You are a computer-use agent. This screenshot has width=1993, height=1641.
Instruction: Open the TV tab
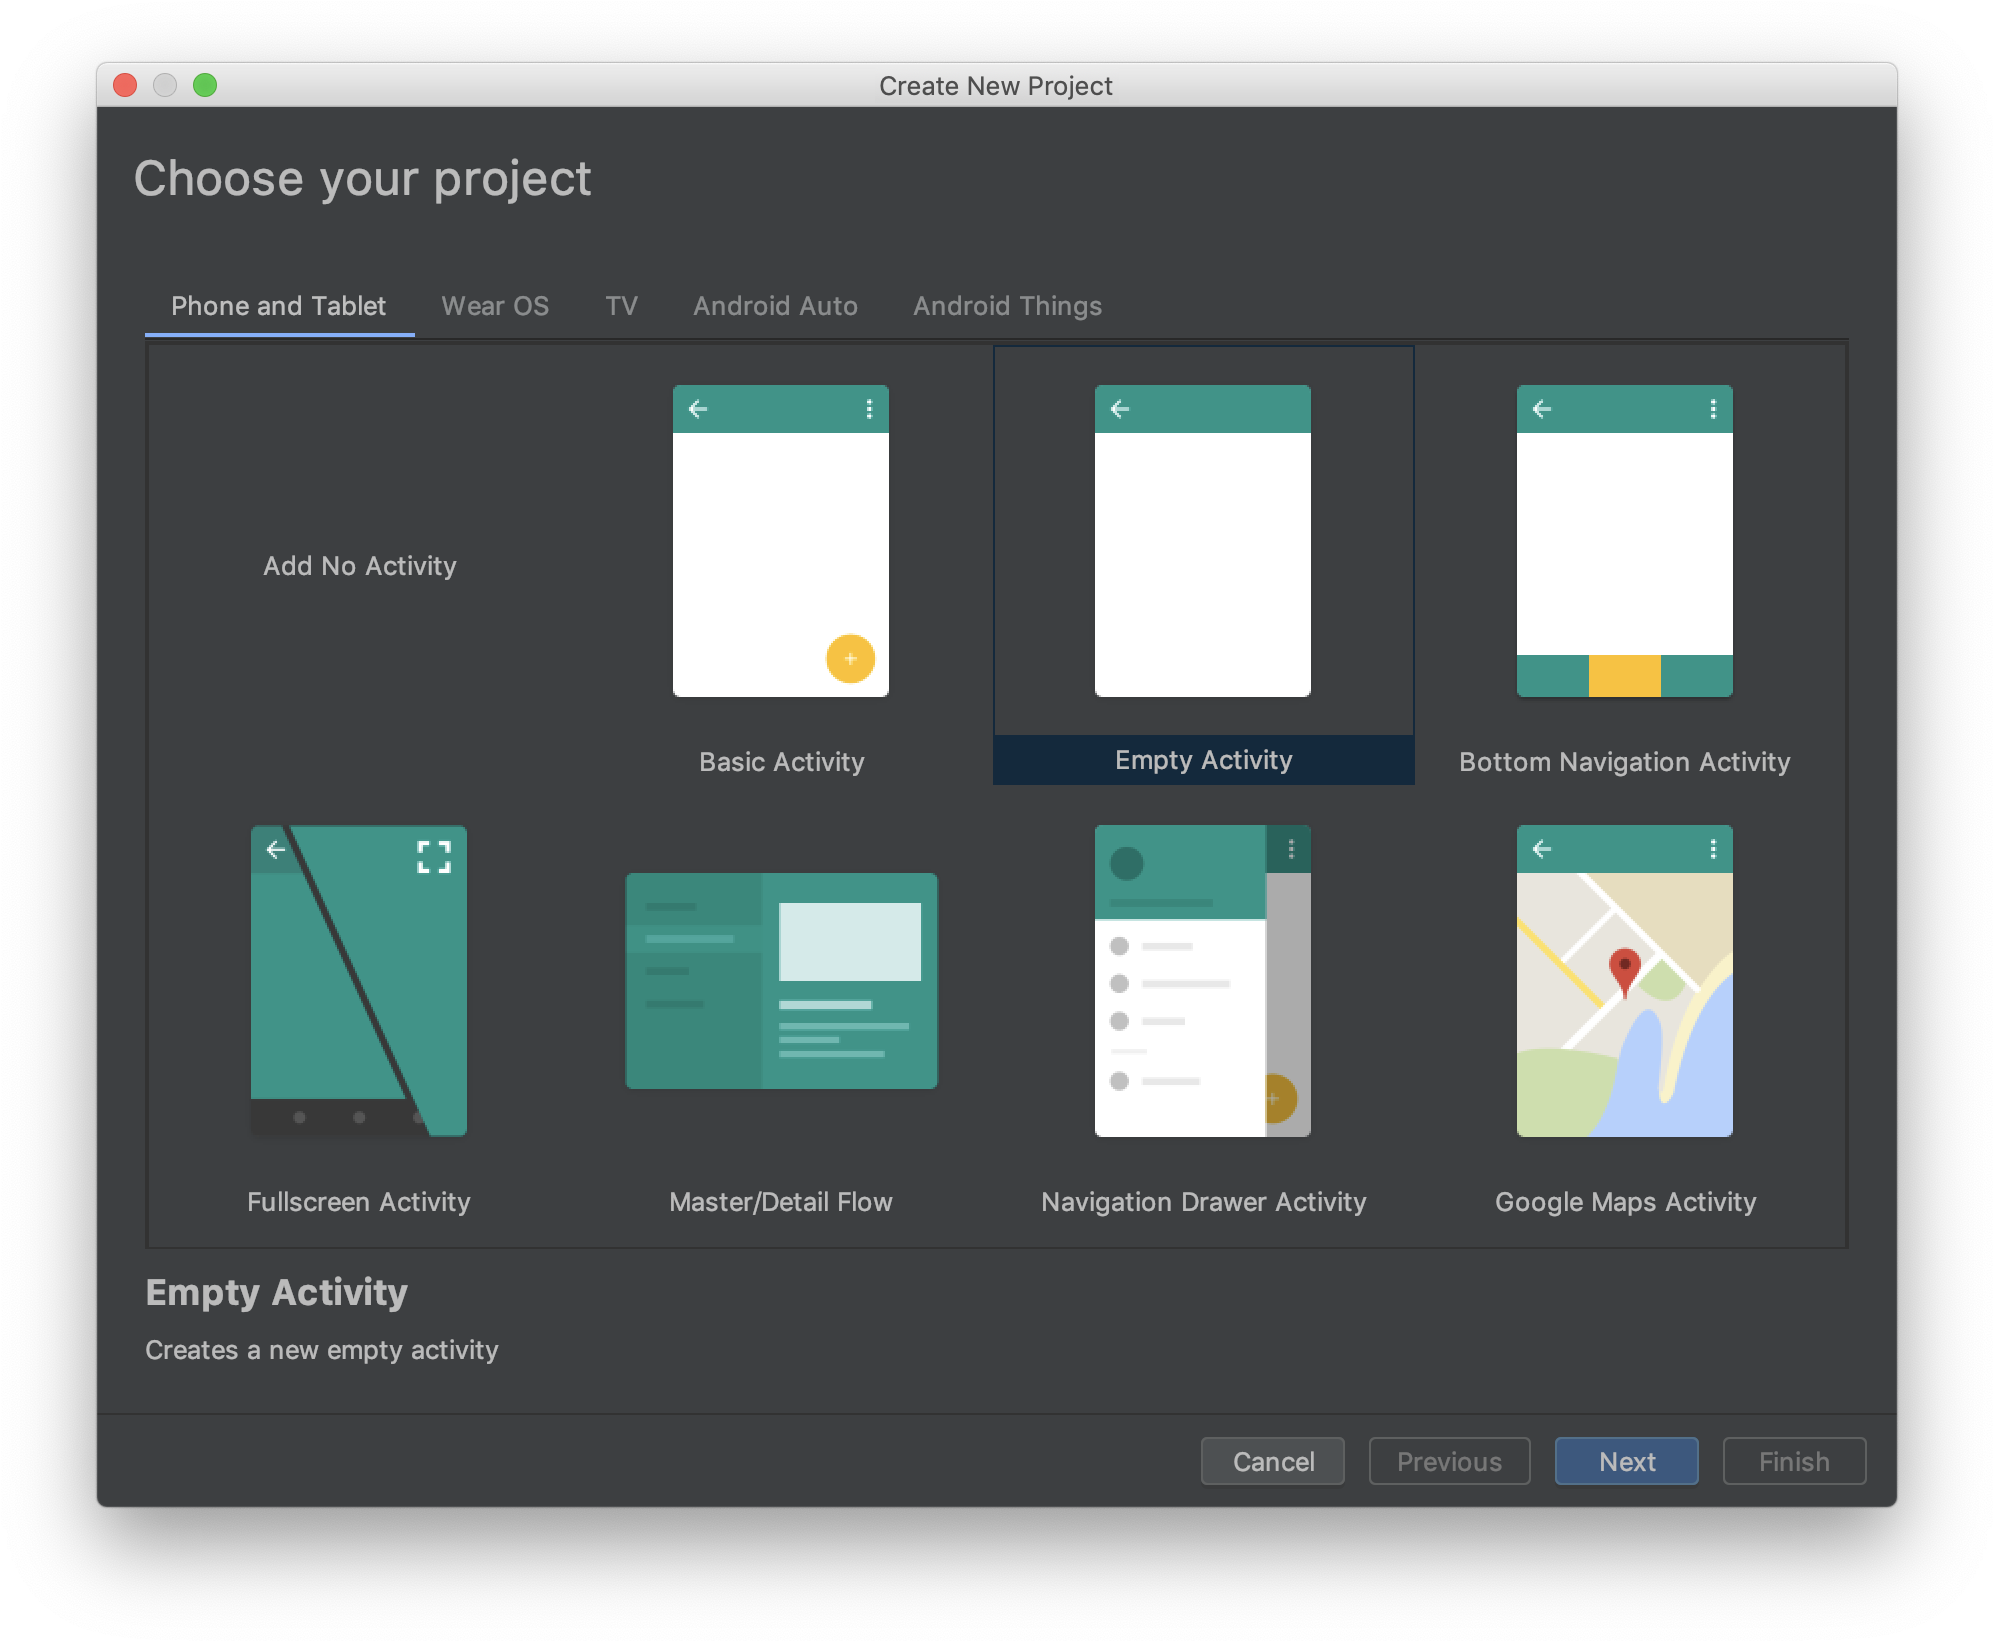(x=621, y=306)
